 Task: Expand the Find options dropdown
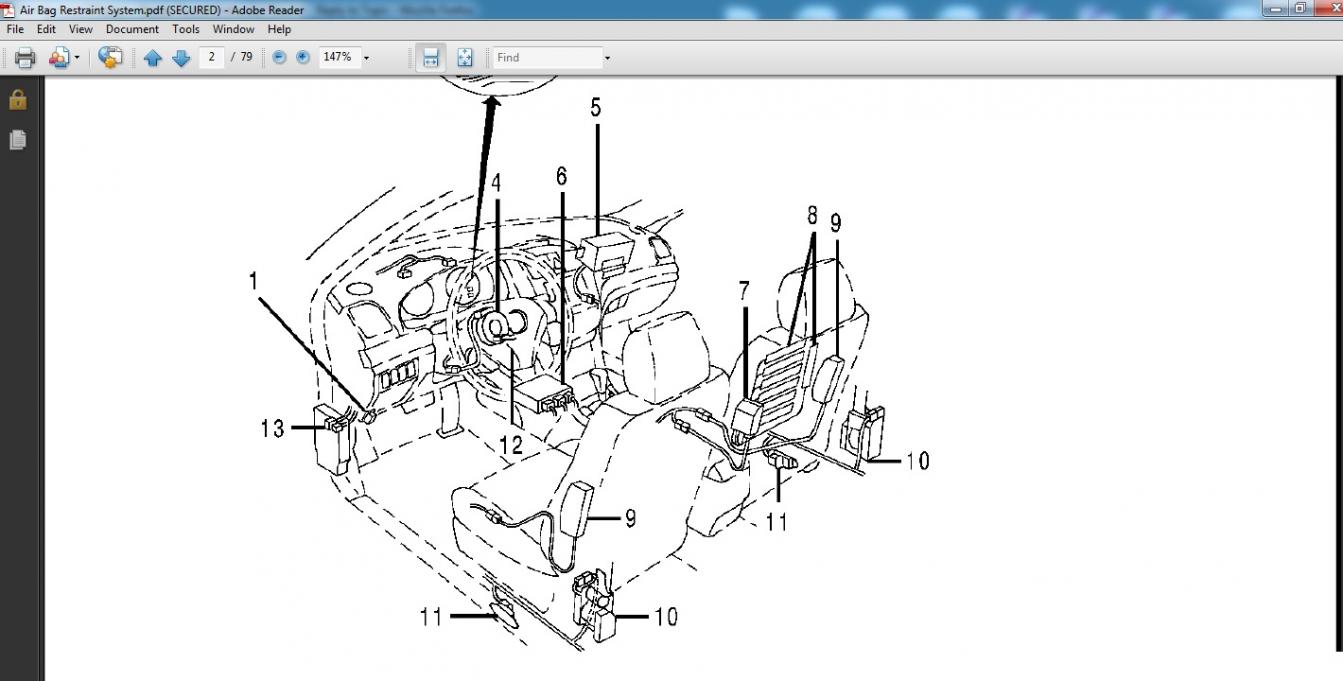pyautogui.click(x=607, y=58)
